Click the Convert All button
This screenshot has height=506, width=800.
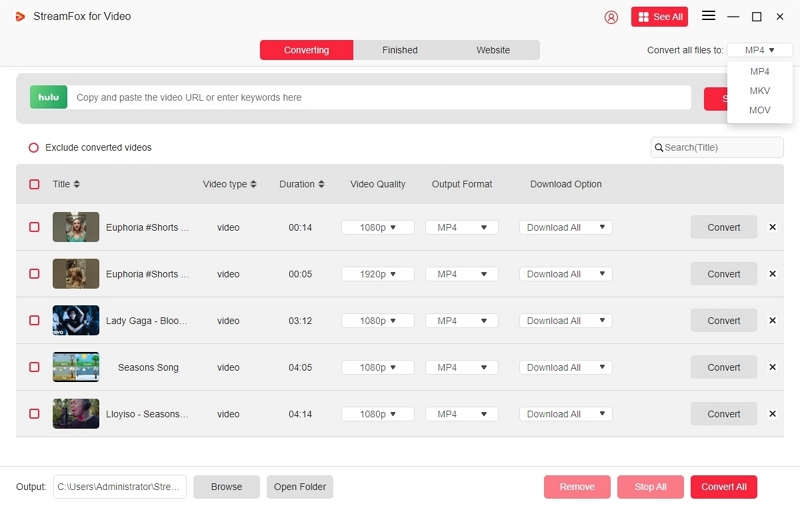[x=723, y=487]
